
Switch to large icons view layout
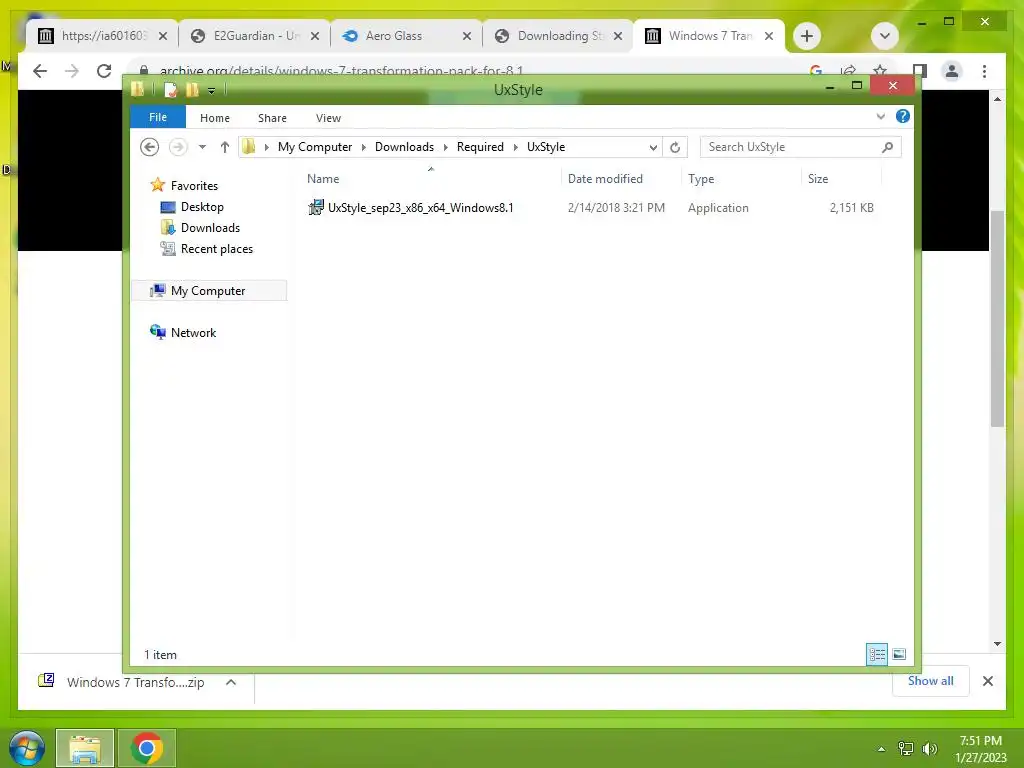pyautogui.click(x=899, y=654)
